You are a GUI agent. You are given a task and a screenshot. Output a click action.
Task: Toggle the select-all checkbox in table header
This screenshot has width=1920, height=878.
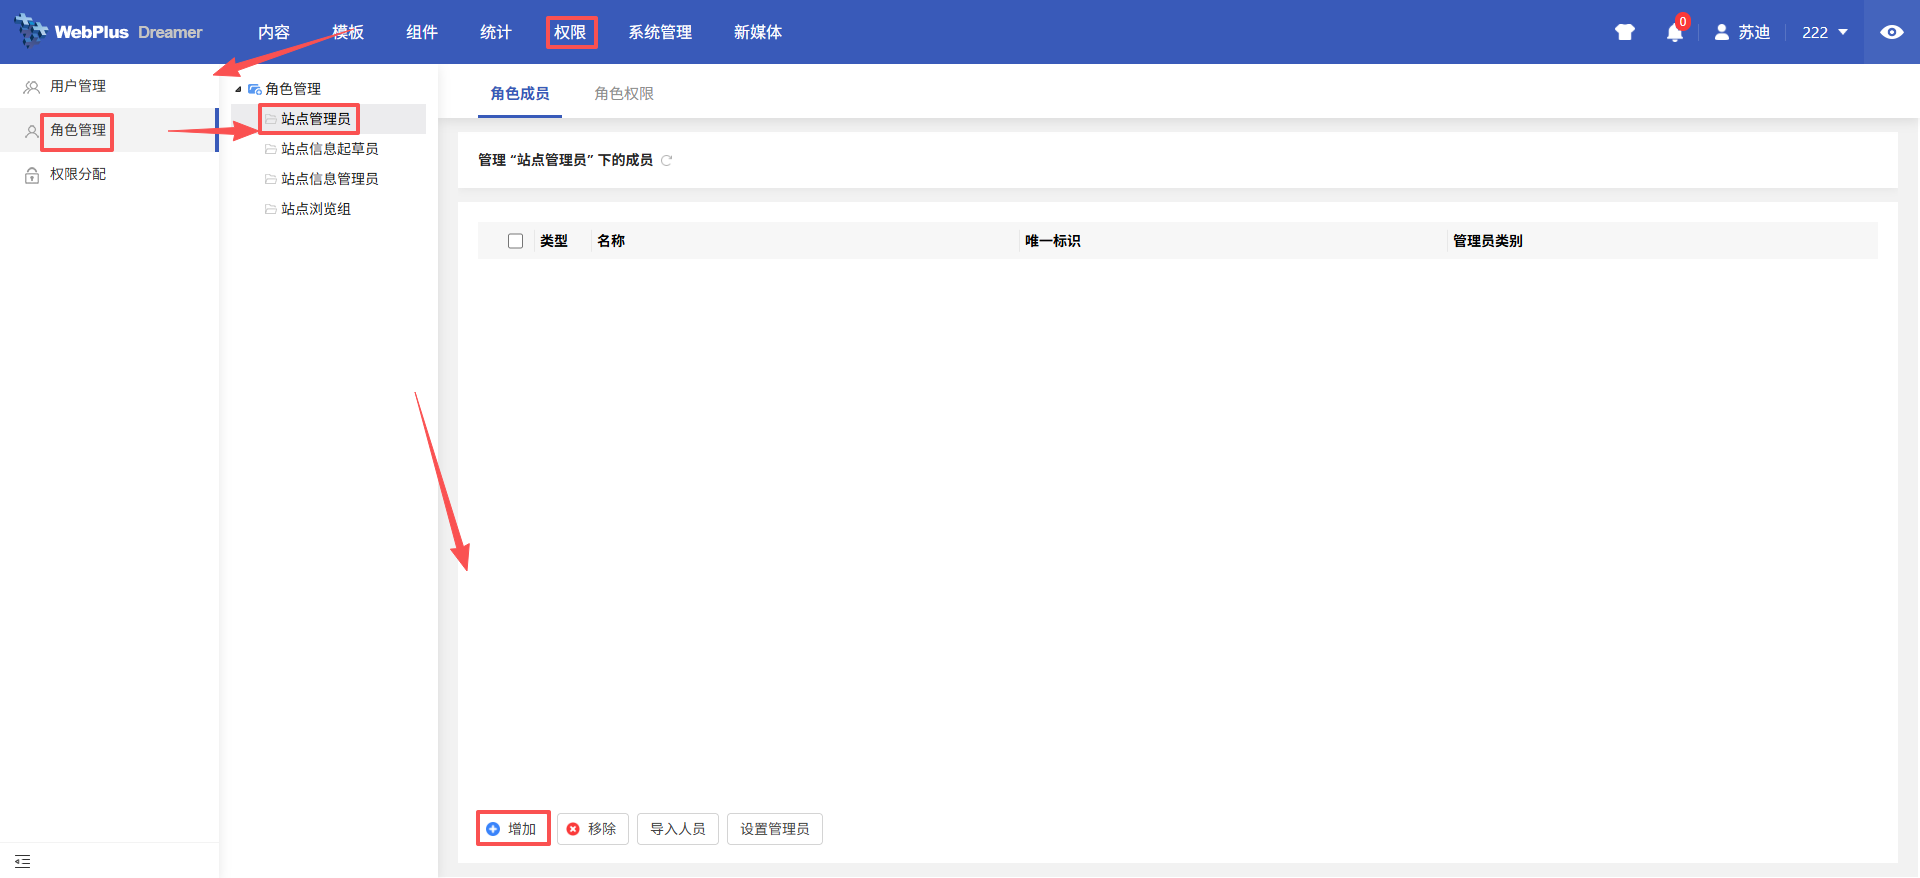click(x=515, y=241)
